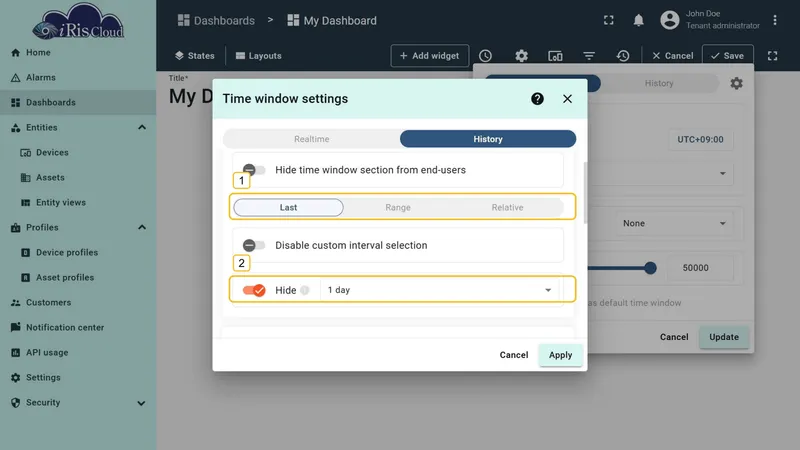Screen dimensions: 800x450
Task: Open Dashboards in the sidebar
Action: [x=78, y=103]
